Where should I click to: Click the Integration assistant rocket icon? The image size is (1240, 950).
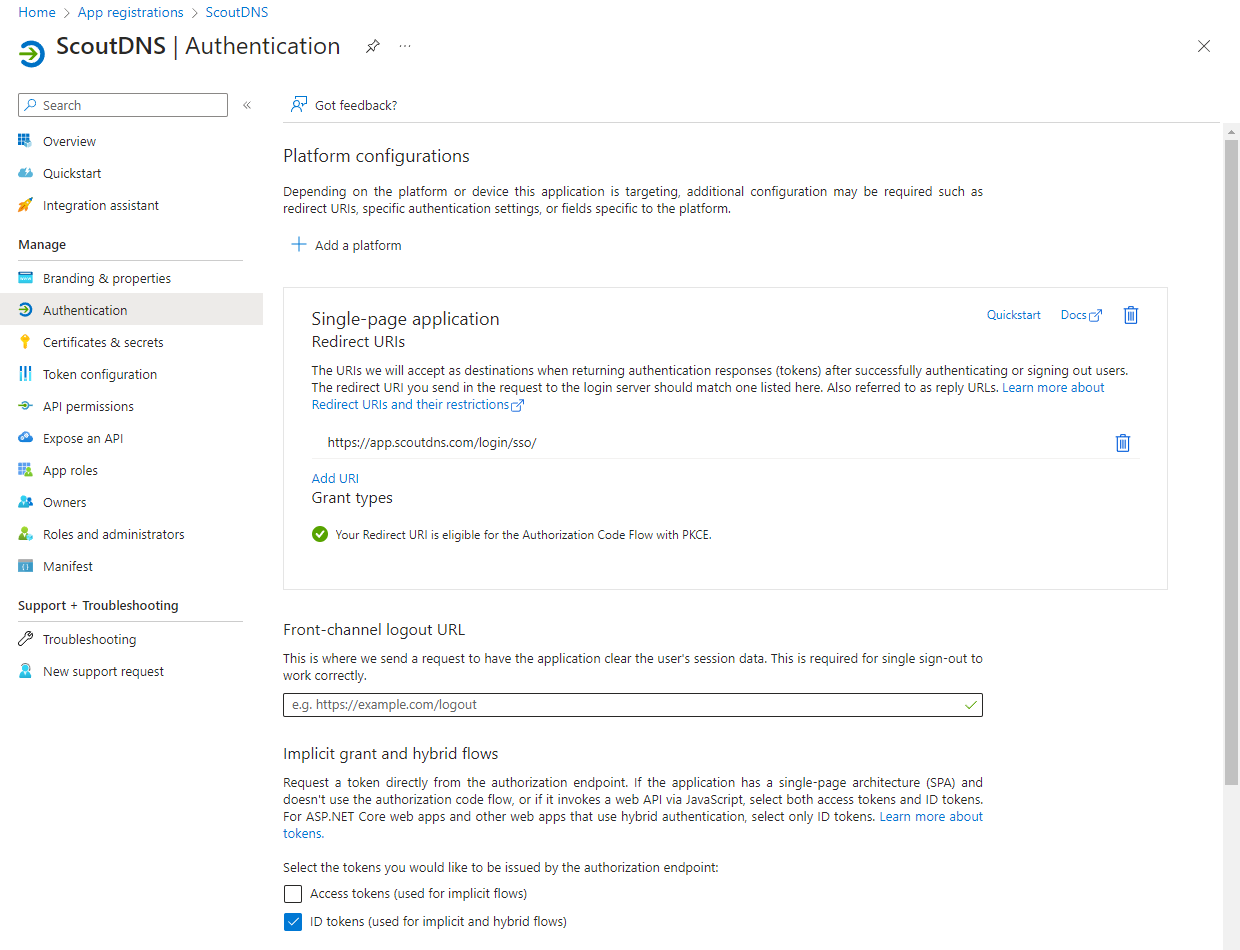click(x=25, y=205)
